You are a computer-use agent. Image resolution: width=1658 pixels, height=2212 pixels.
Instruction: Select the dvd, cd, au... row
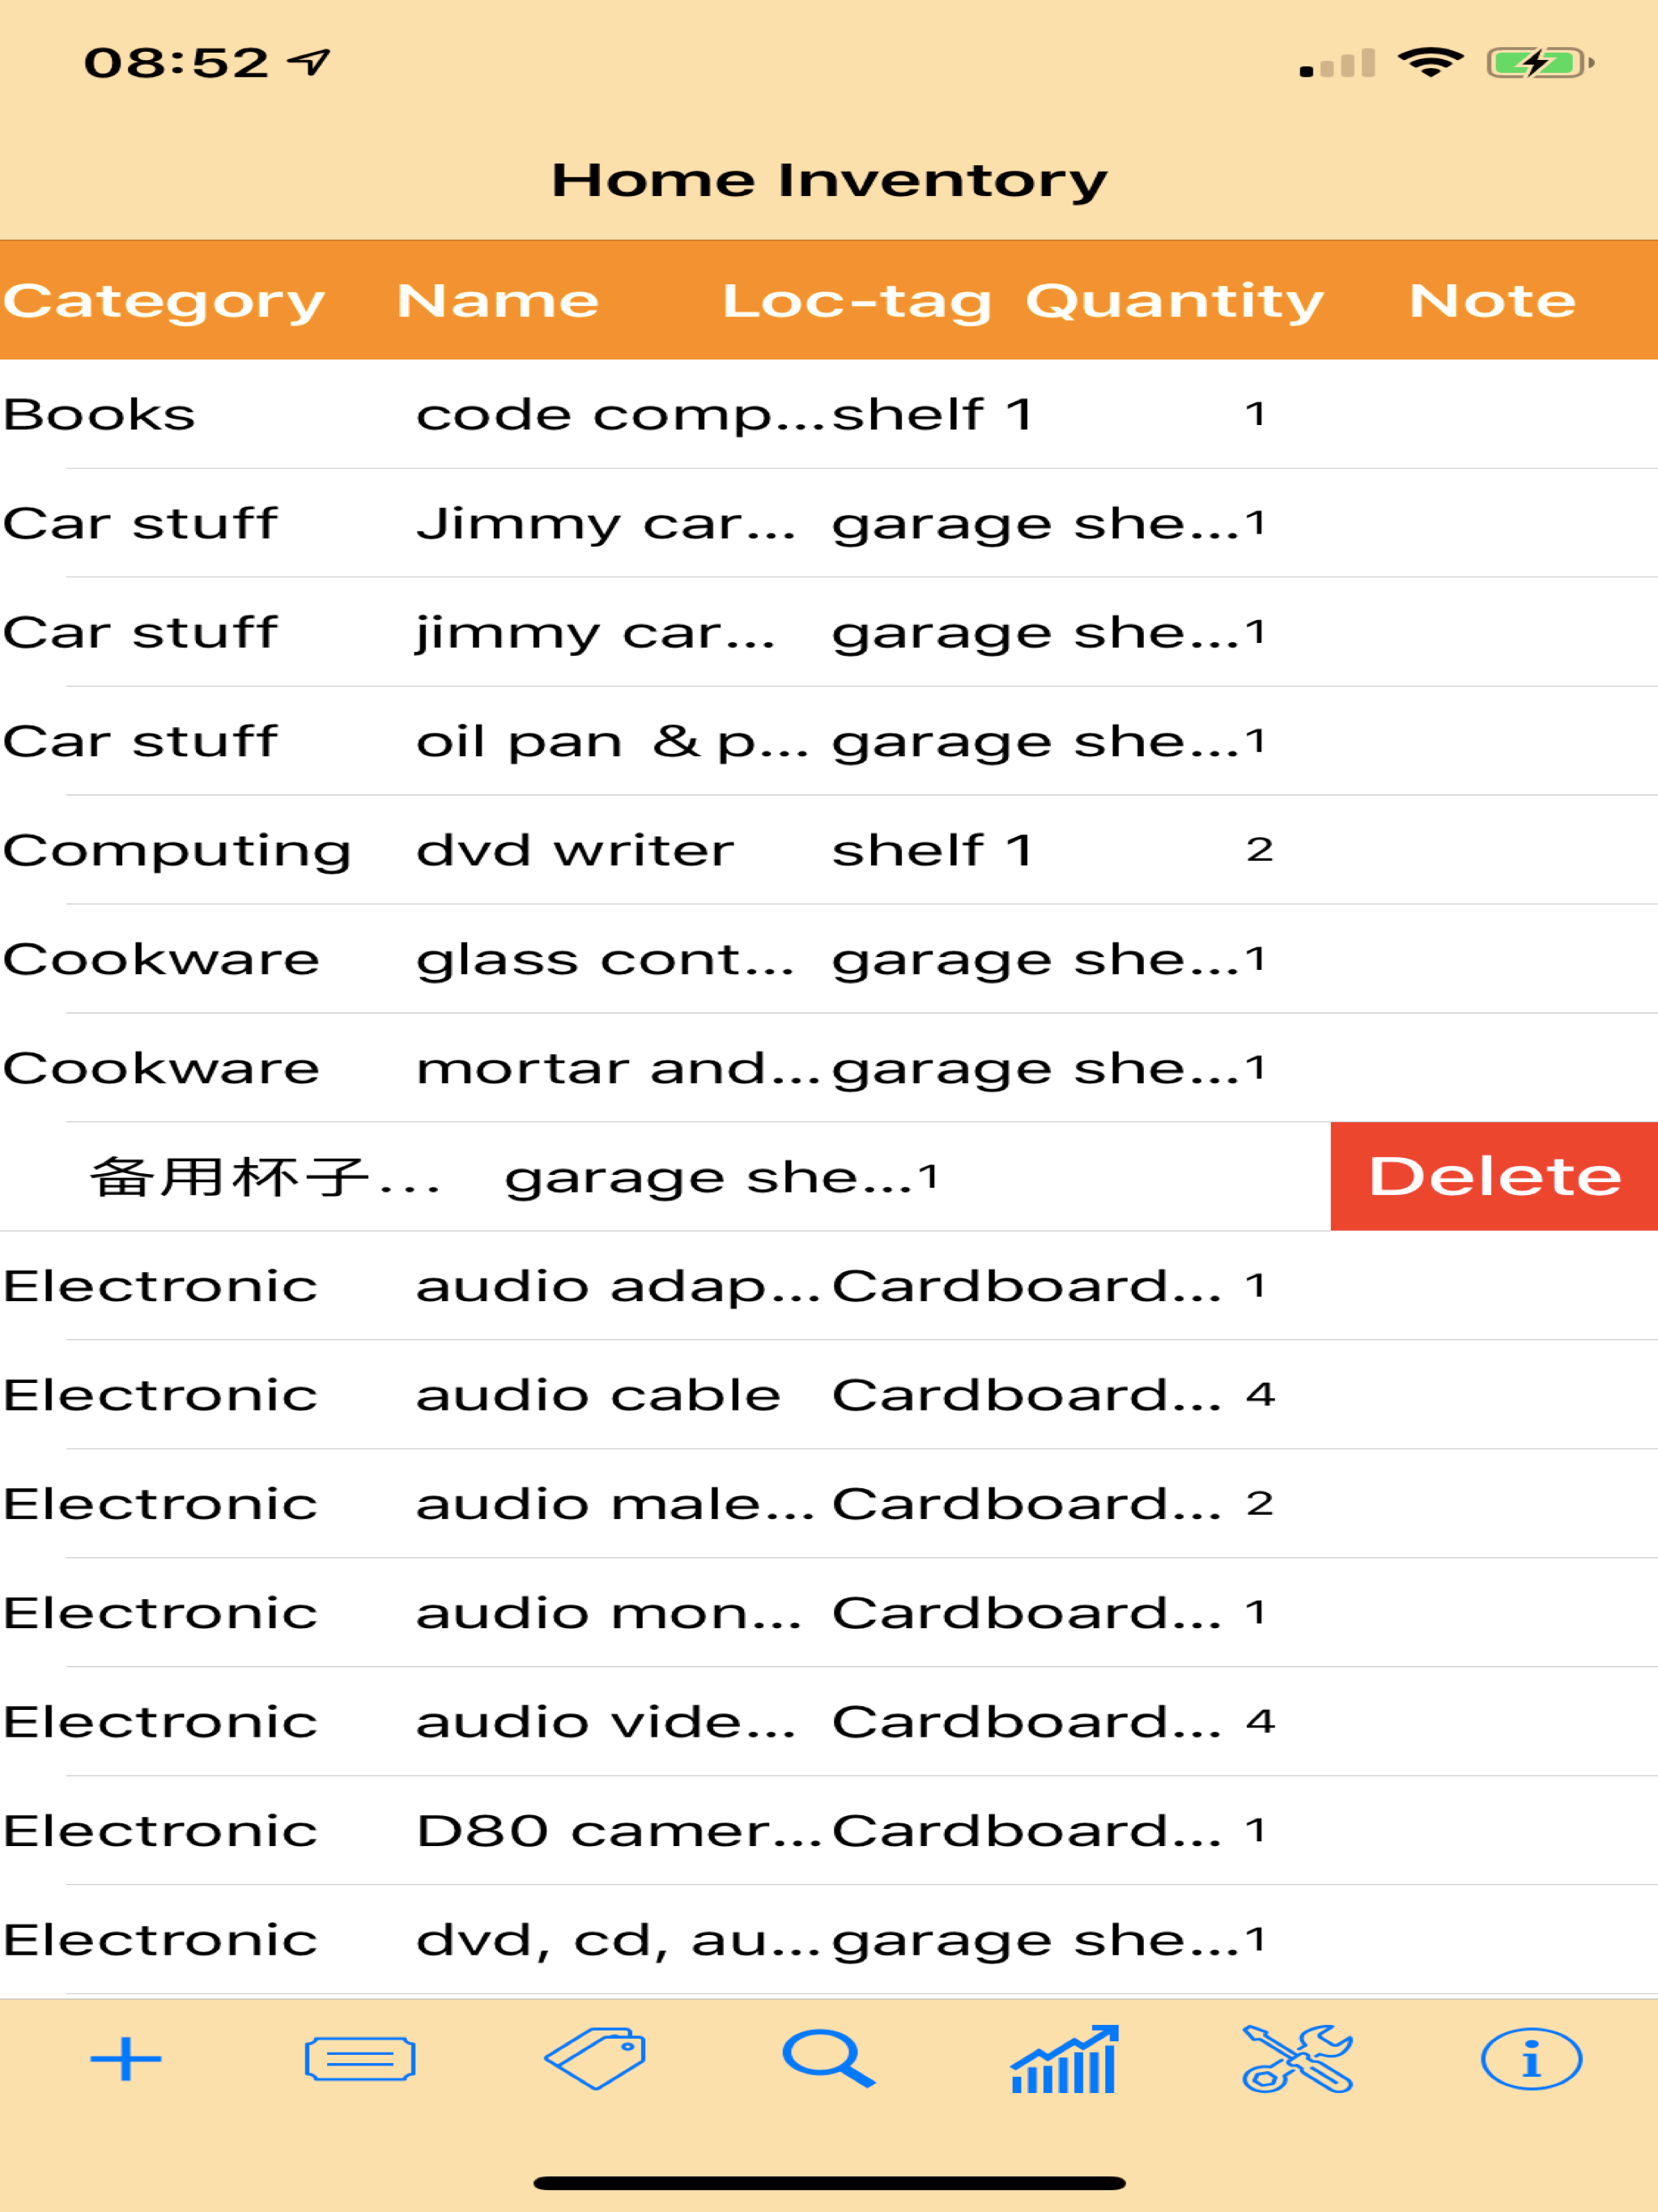coord(829,1940)
